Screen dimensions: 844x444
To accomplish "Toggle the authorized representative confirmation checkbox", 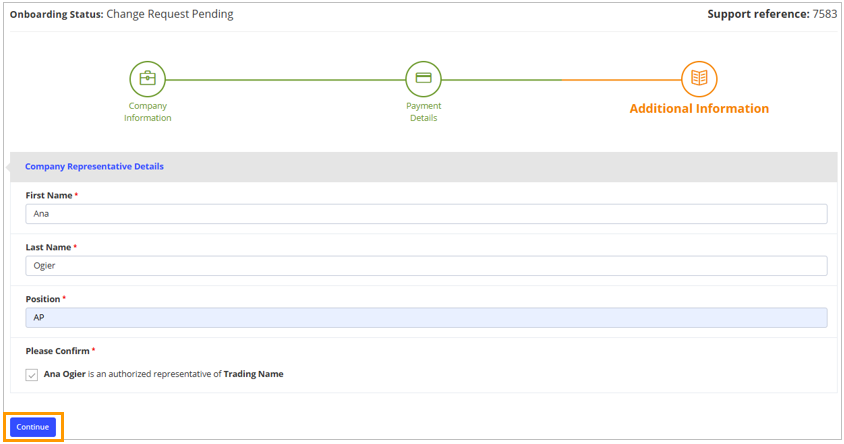I will click(x=33, y=374).
